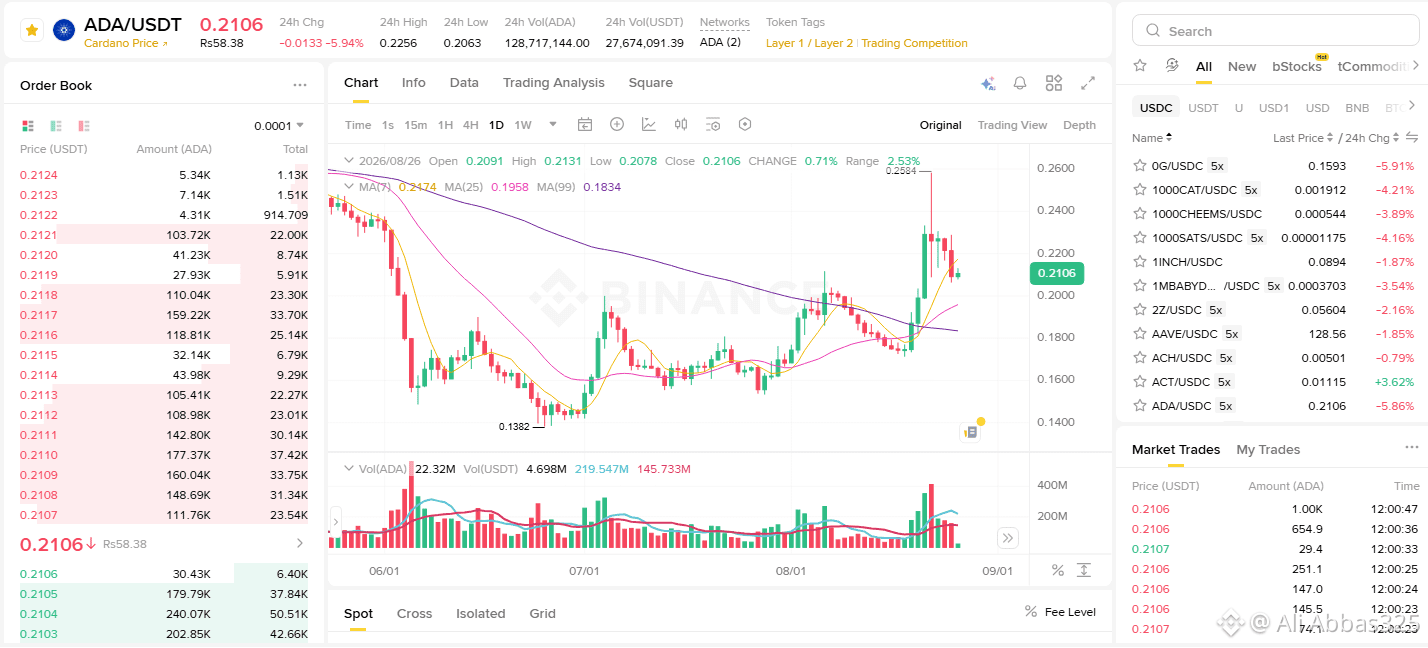The width and height of the screenshot is (1428, 648).
Task: Select the Cross margin tab
Action: [414, 614]
